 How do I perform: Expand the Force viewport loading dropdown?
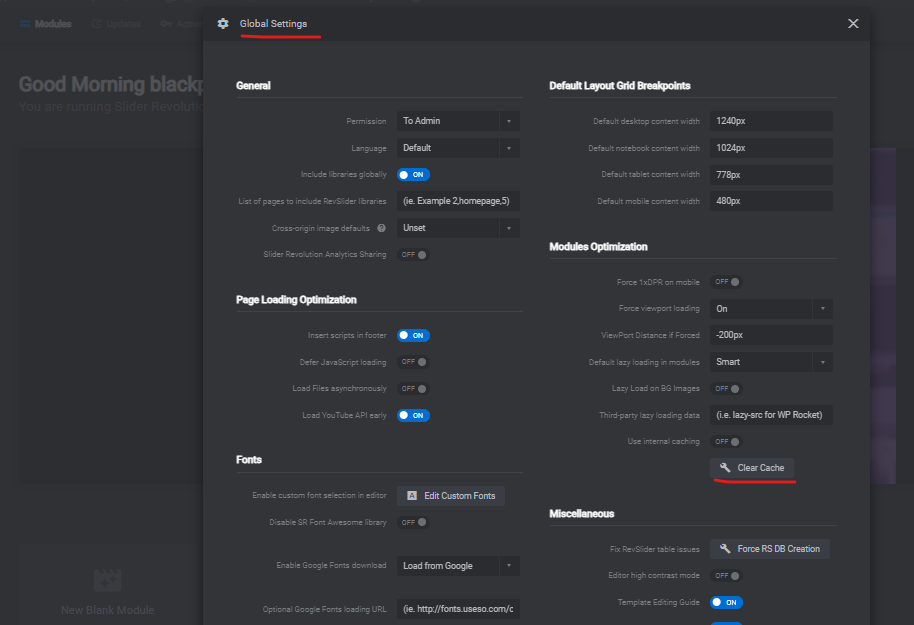pyautogui.click(x=771, y=308)
